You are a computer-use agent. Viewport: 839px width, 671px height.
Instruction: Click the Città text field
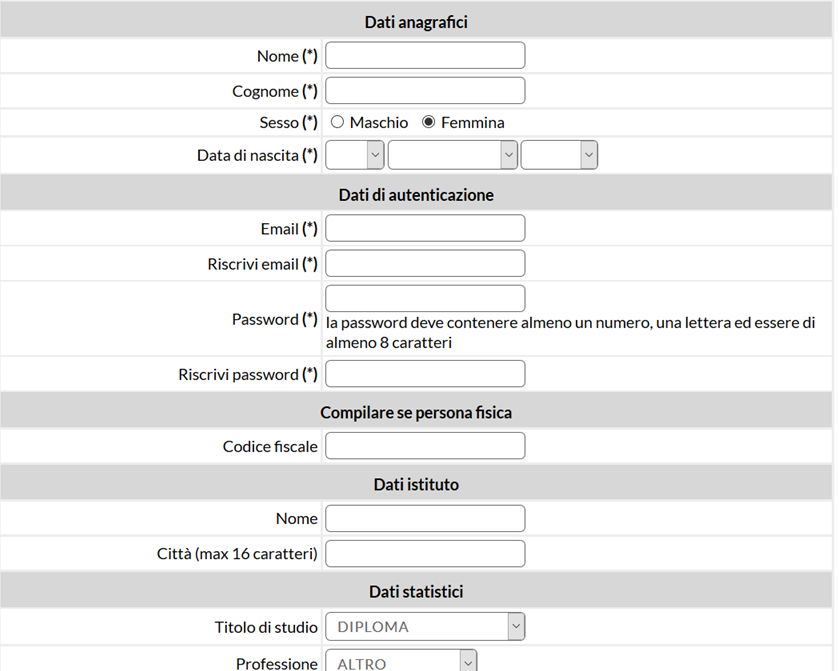[x=425, y=553]
